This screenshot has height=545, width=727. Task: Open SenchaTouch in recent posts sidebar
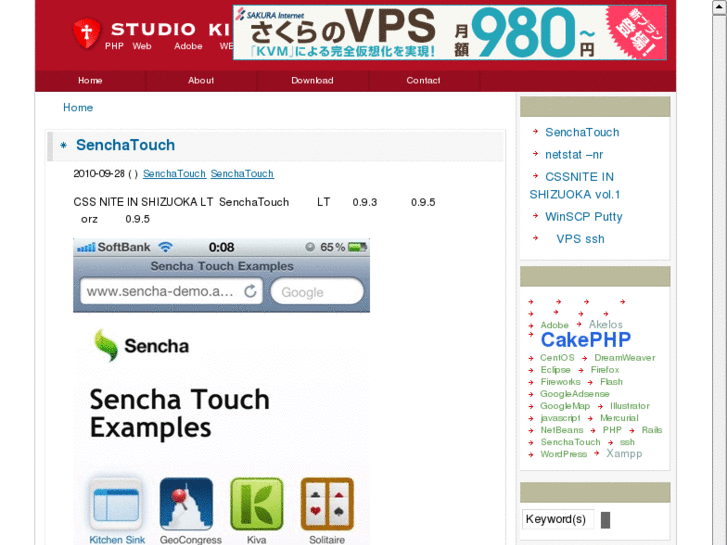pyautogui.click(x=582, y=132)
